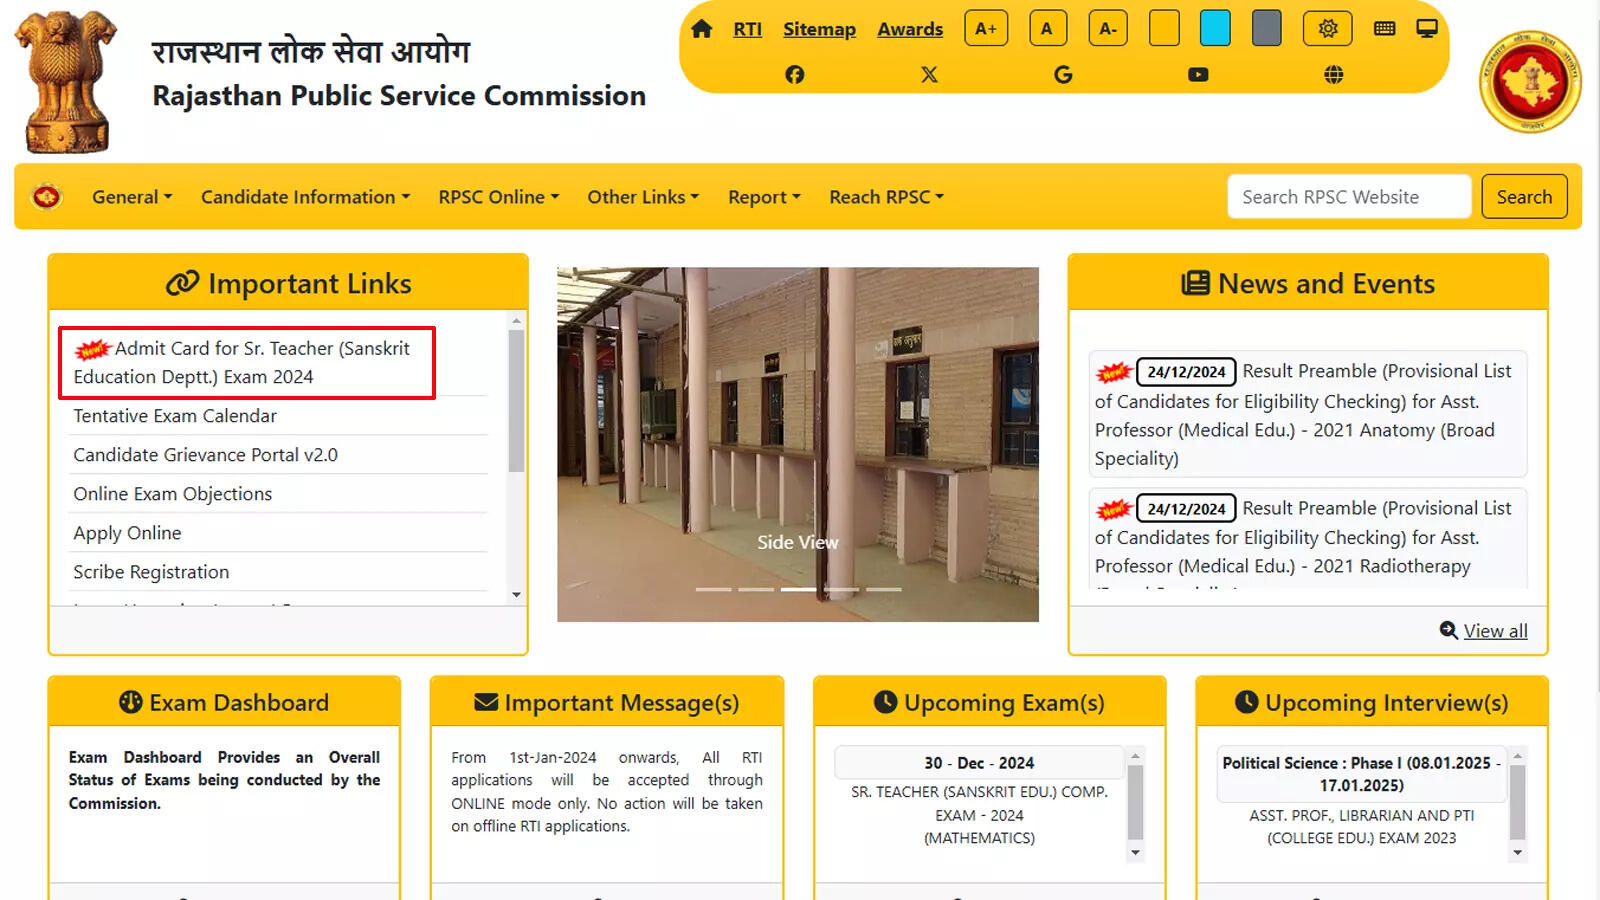This screenshot has height=900, width=1600.
Task: Click the Home icon in the top bar
Action: point(700,29)
